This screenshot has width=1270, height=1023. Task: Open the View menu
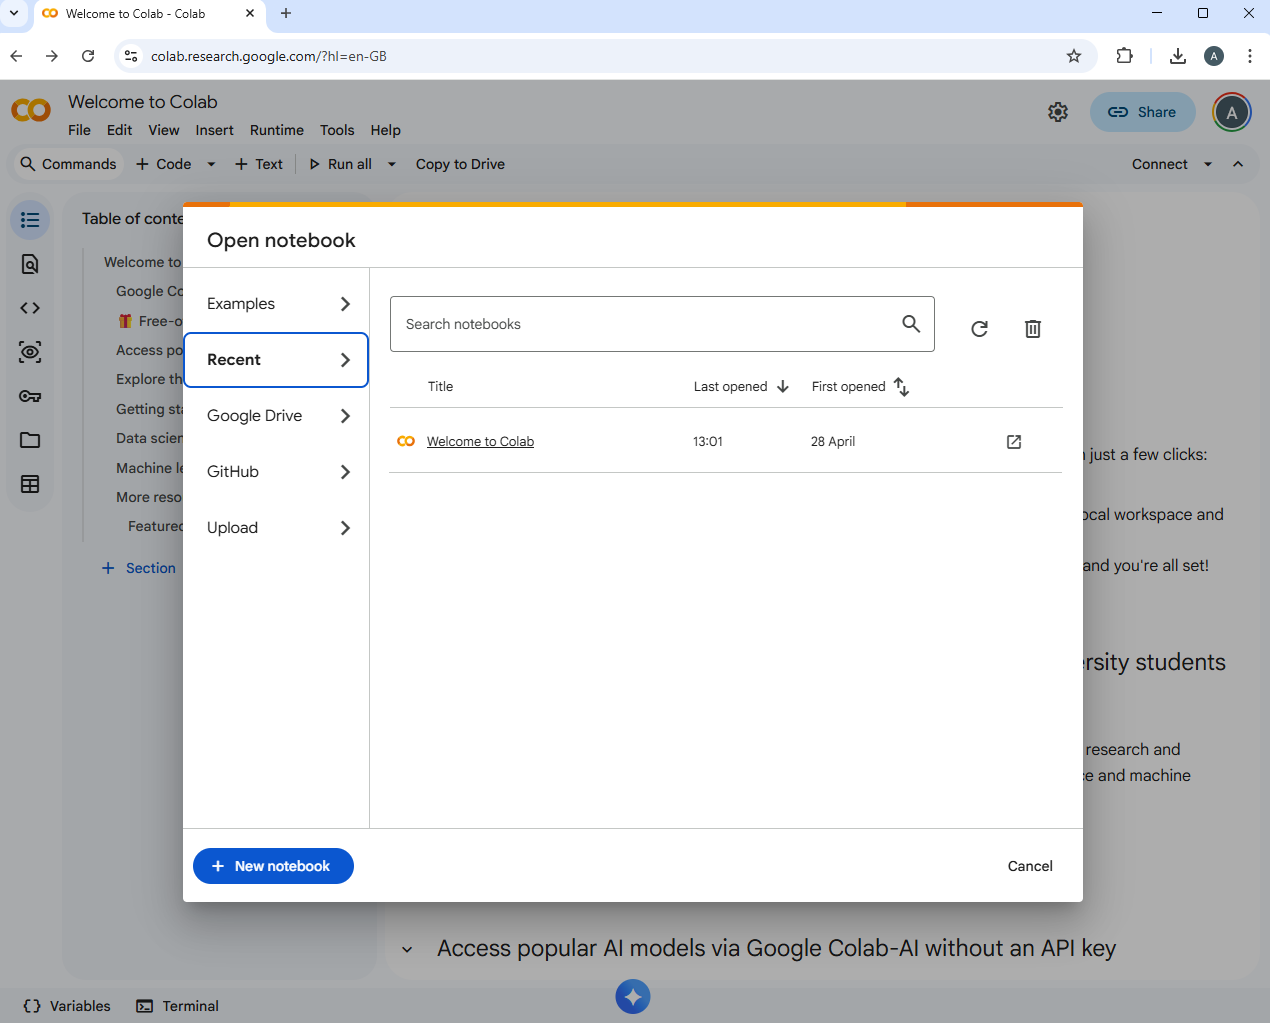tap(164, 130)
